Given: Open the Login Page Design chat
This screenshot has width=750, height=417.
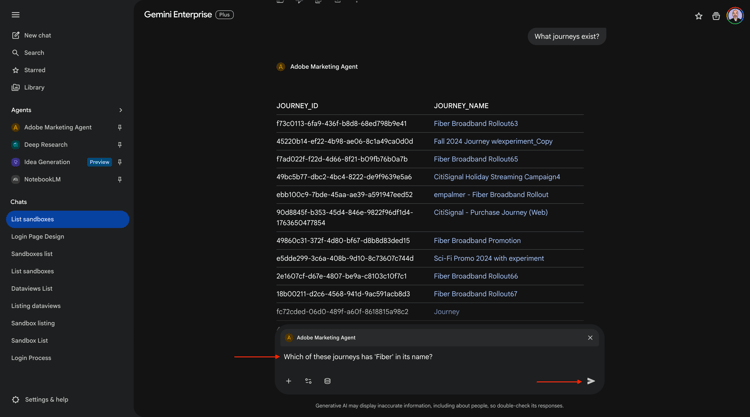Looking at the screenshot, I should tap(38, 237).
